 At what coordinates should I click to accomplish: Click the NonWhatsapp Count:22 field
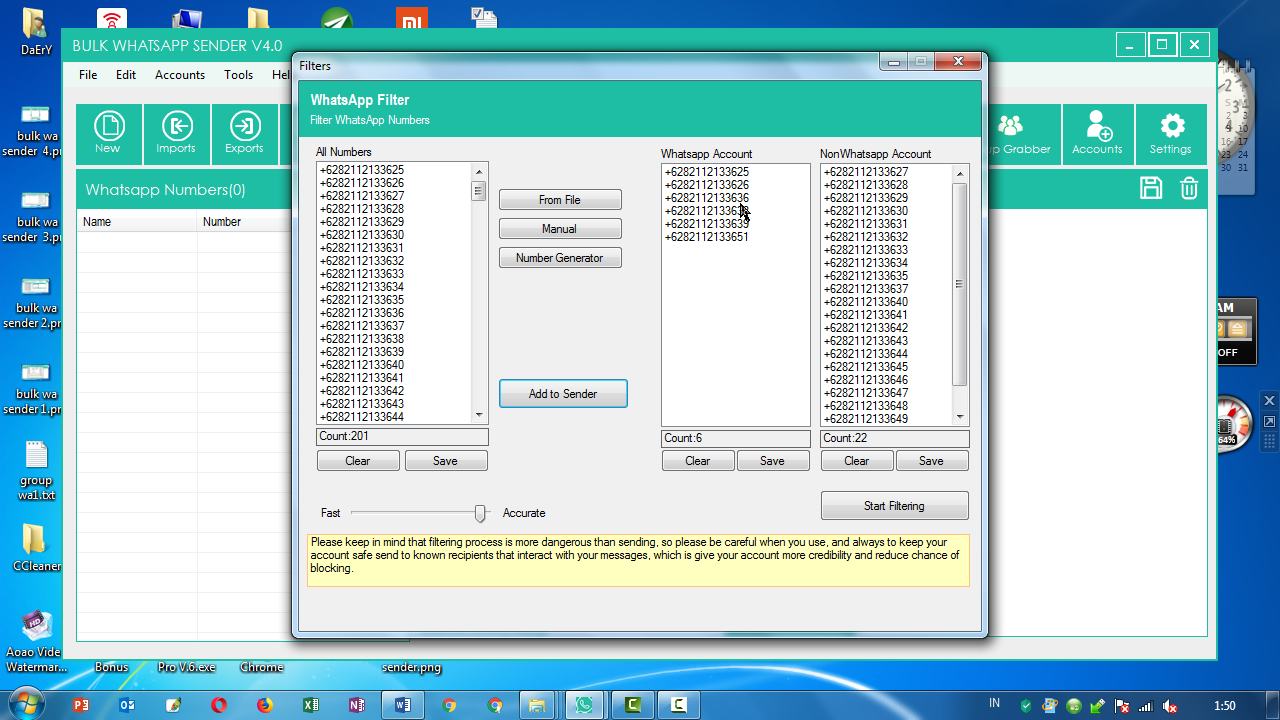tap(895, 439)
